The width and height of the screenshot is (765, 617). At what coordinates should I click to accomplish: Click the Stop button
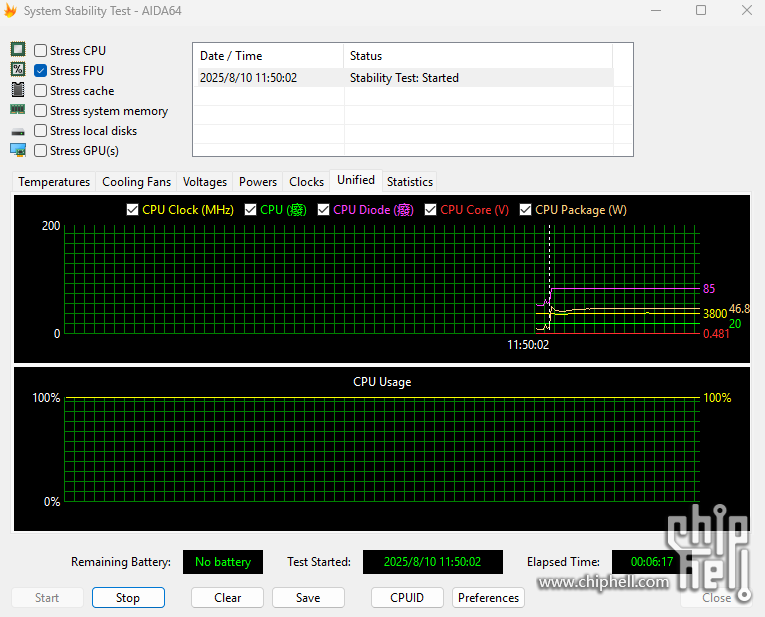click(x=128, y=597)
